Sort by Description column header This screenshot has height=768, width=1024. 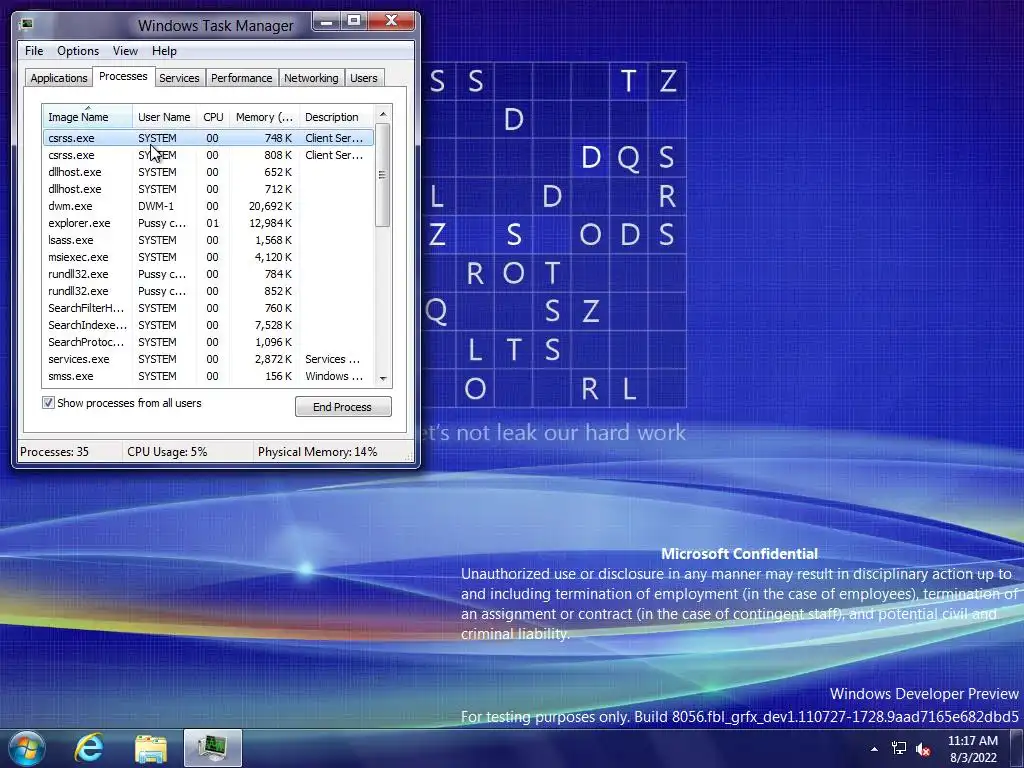pos(336,117)
